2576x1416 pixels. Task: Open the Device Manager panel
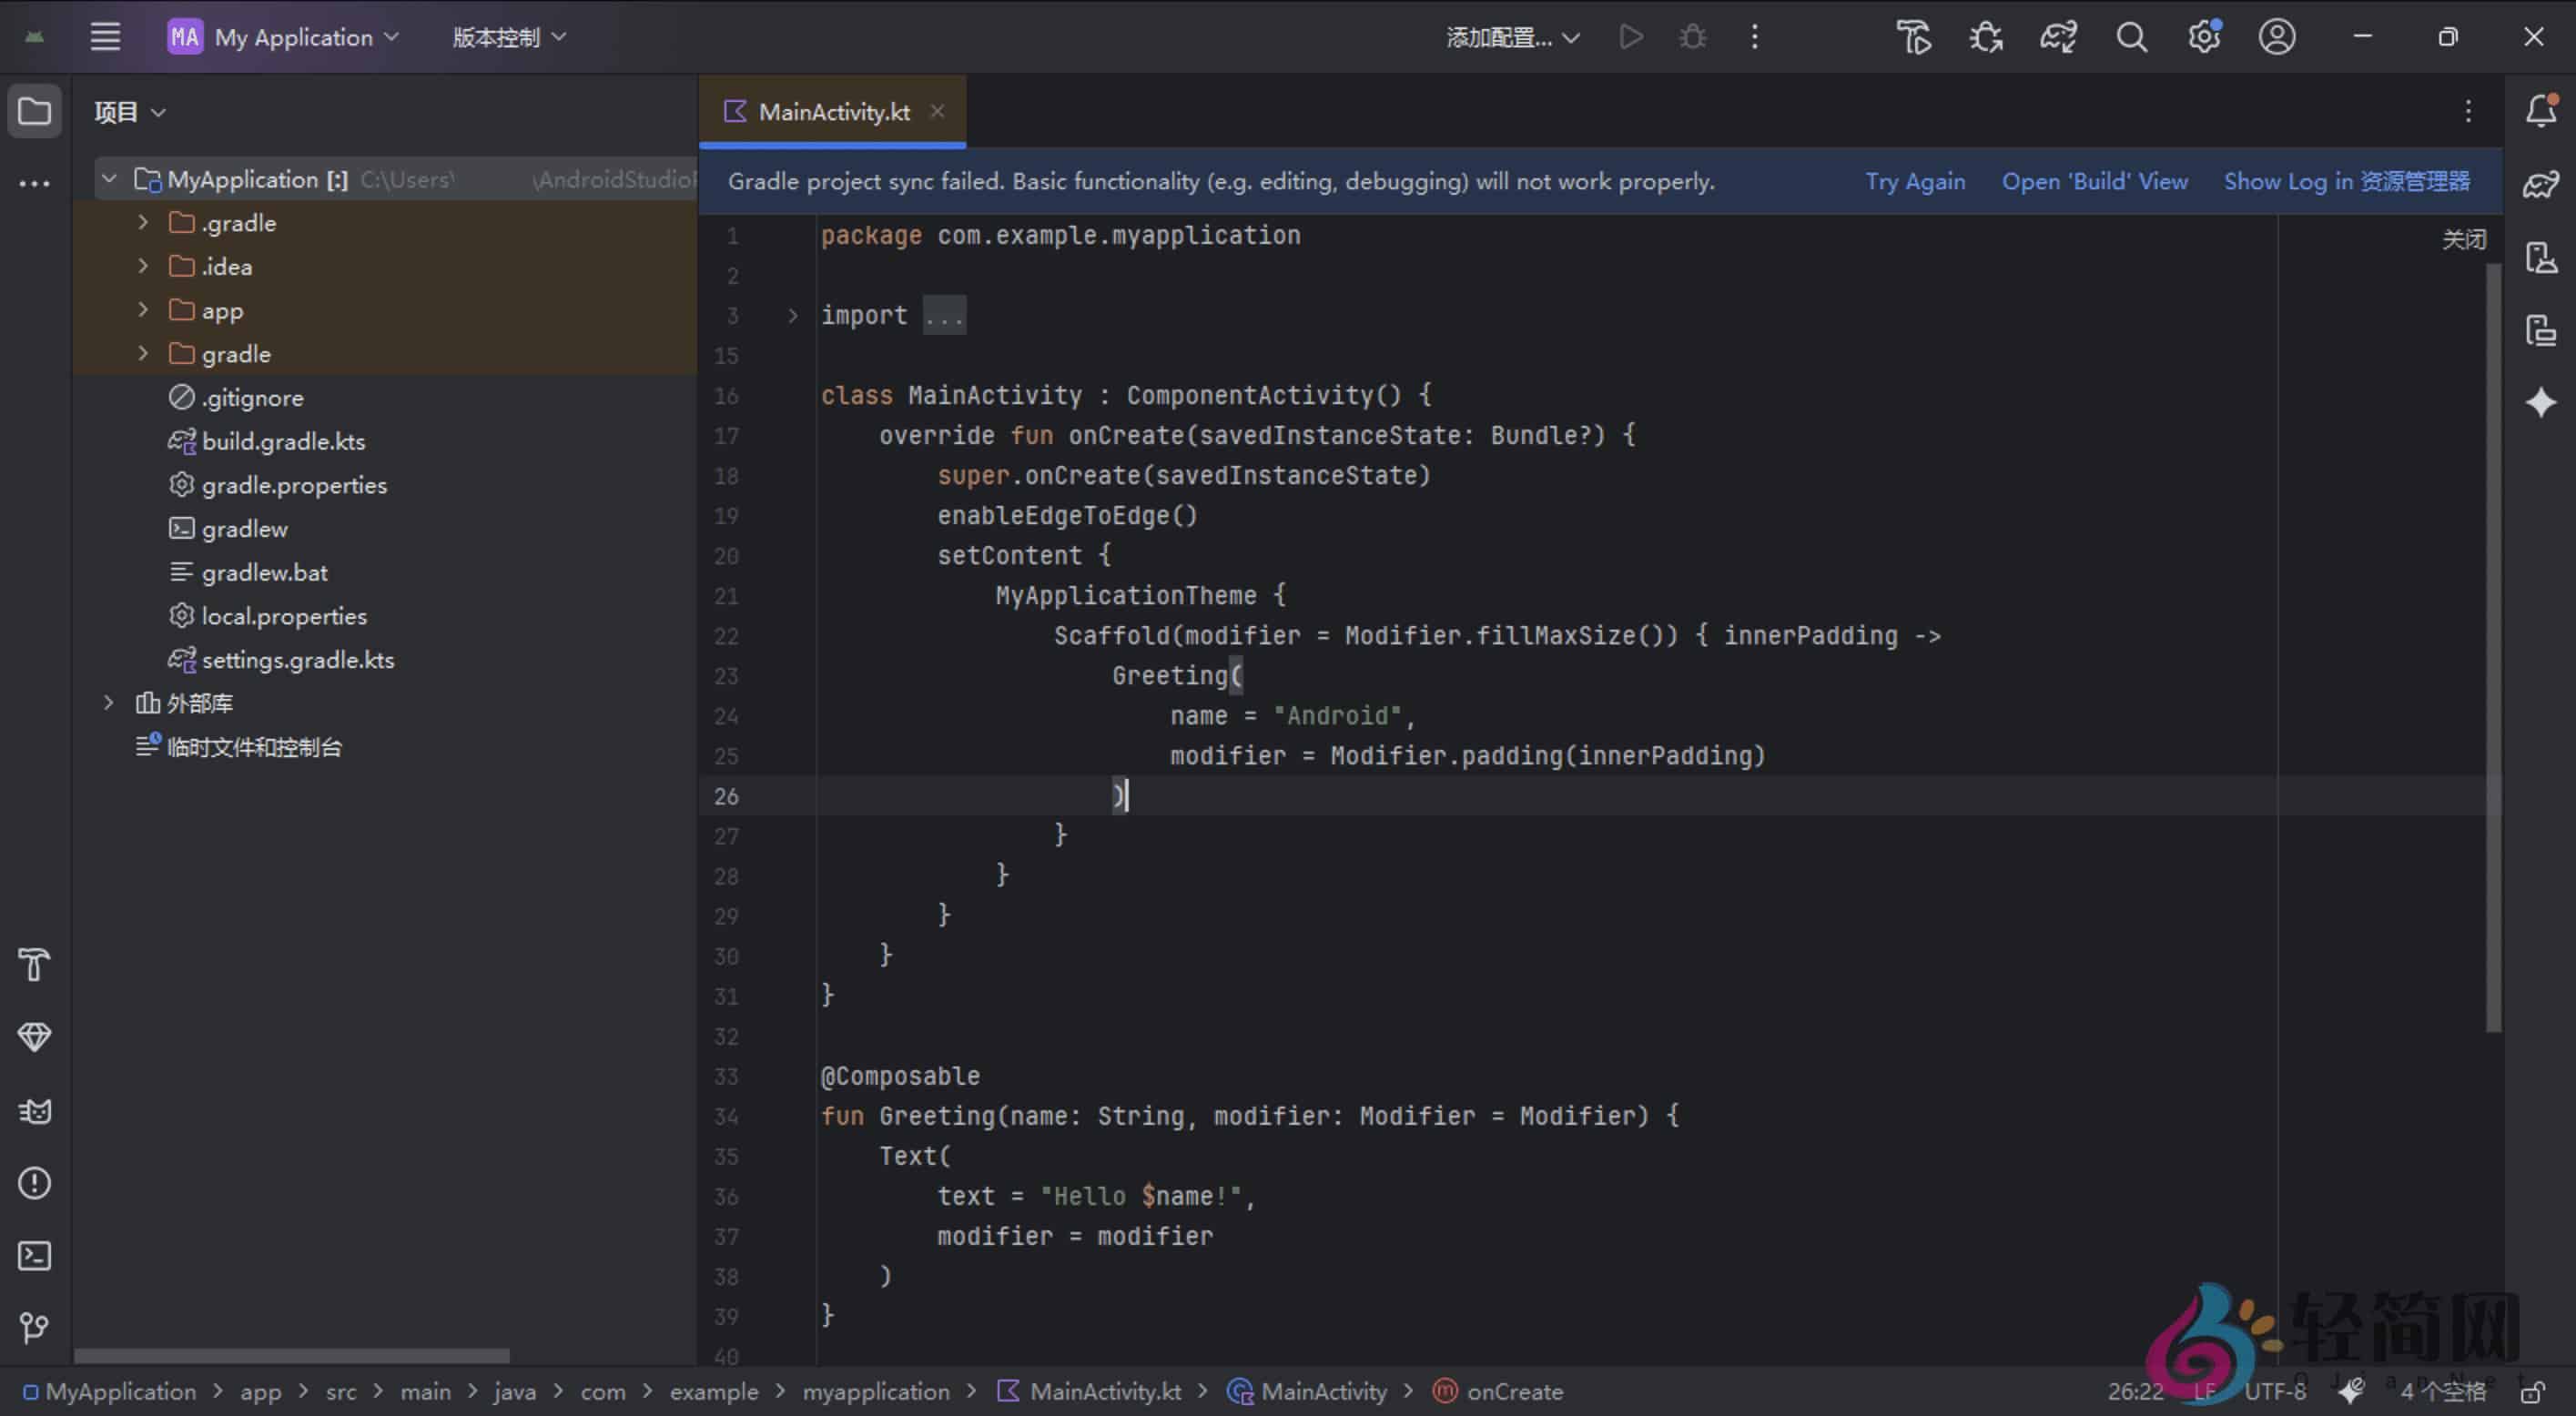pos(2540,257)
